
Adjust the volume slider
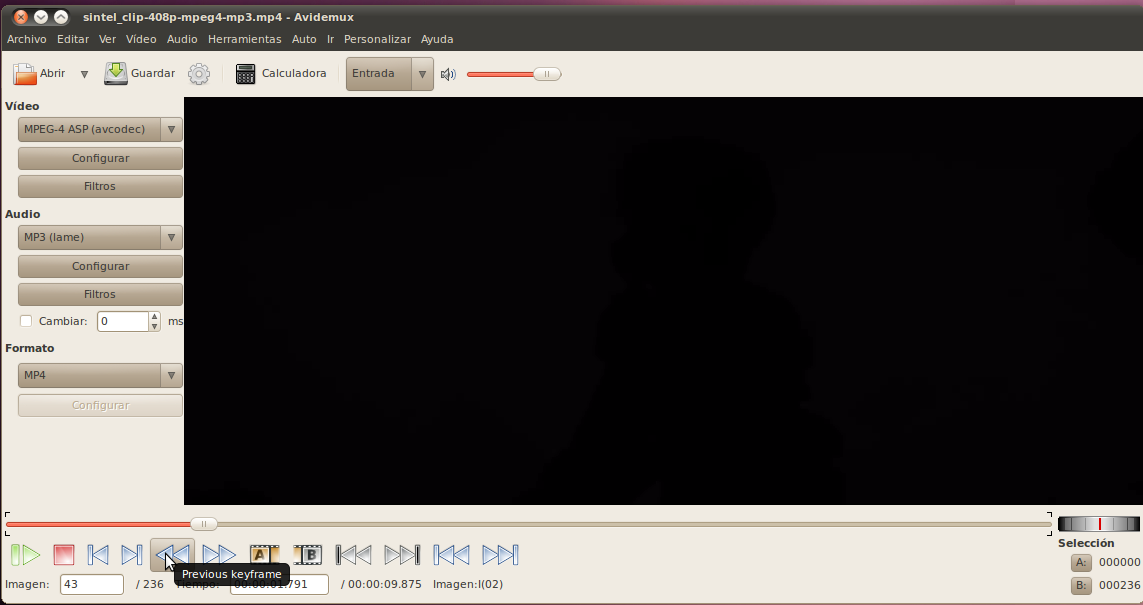pos(547,74)
